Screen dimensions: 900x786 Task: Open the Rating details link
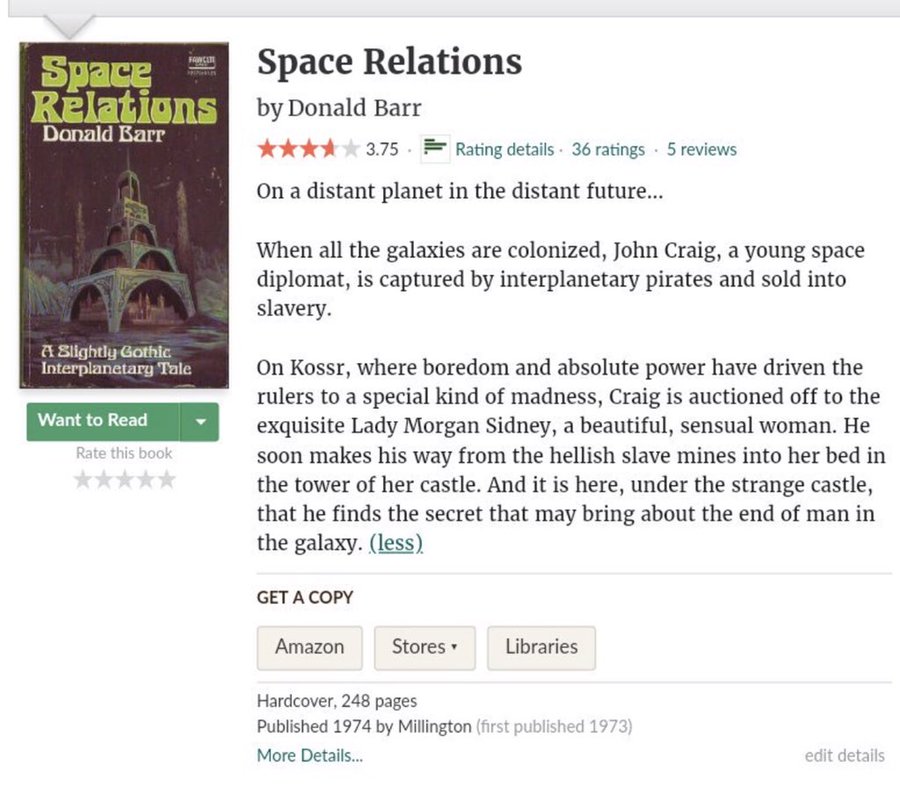[x=504, y=149]
